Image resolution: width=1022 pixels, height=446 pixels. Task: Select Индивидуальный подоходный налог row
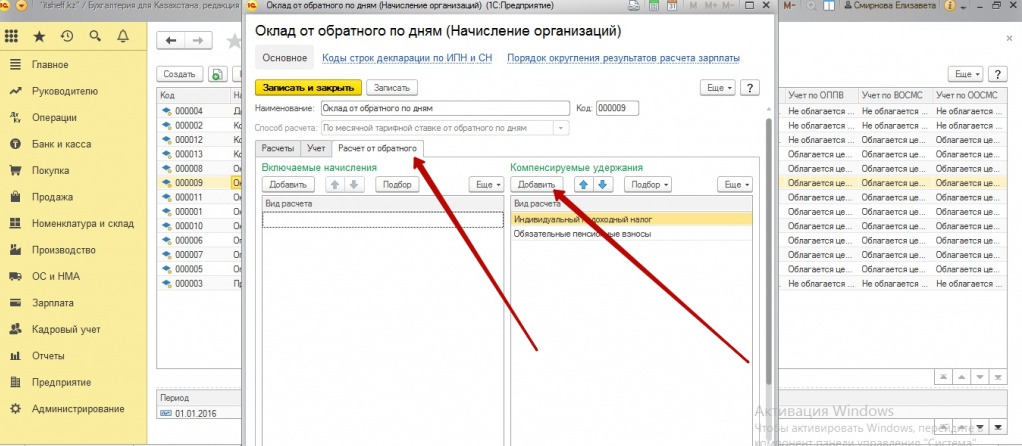click(x=630, y=218)
